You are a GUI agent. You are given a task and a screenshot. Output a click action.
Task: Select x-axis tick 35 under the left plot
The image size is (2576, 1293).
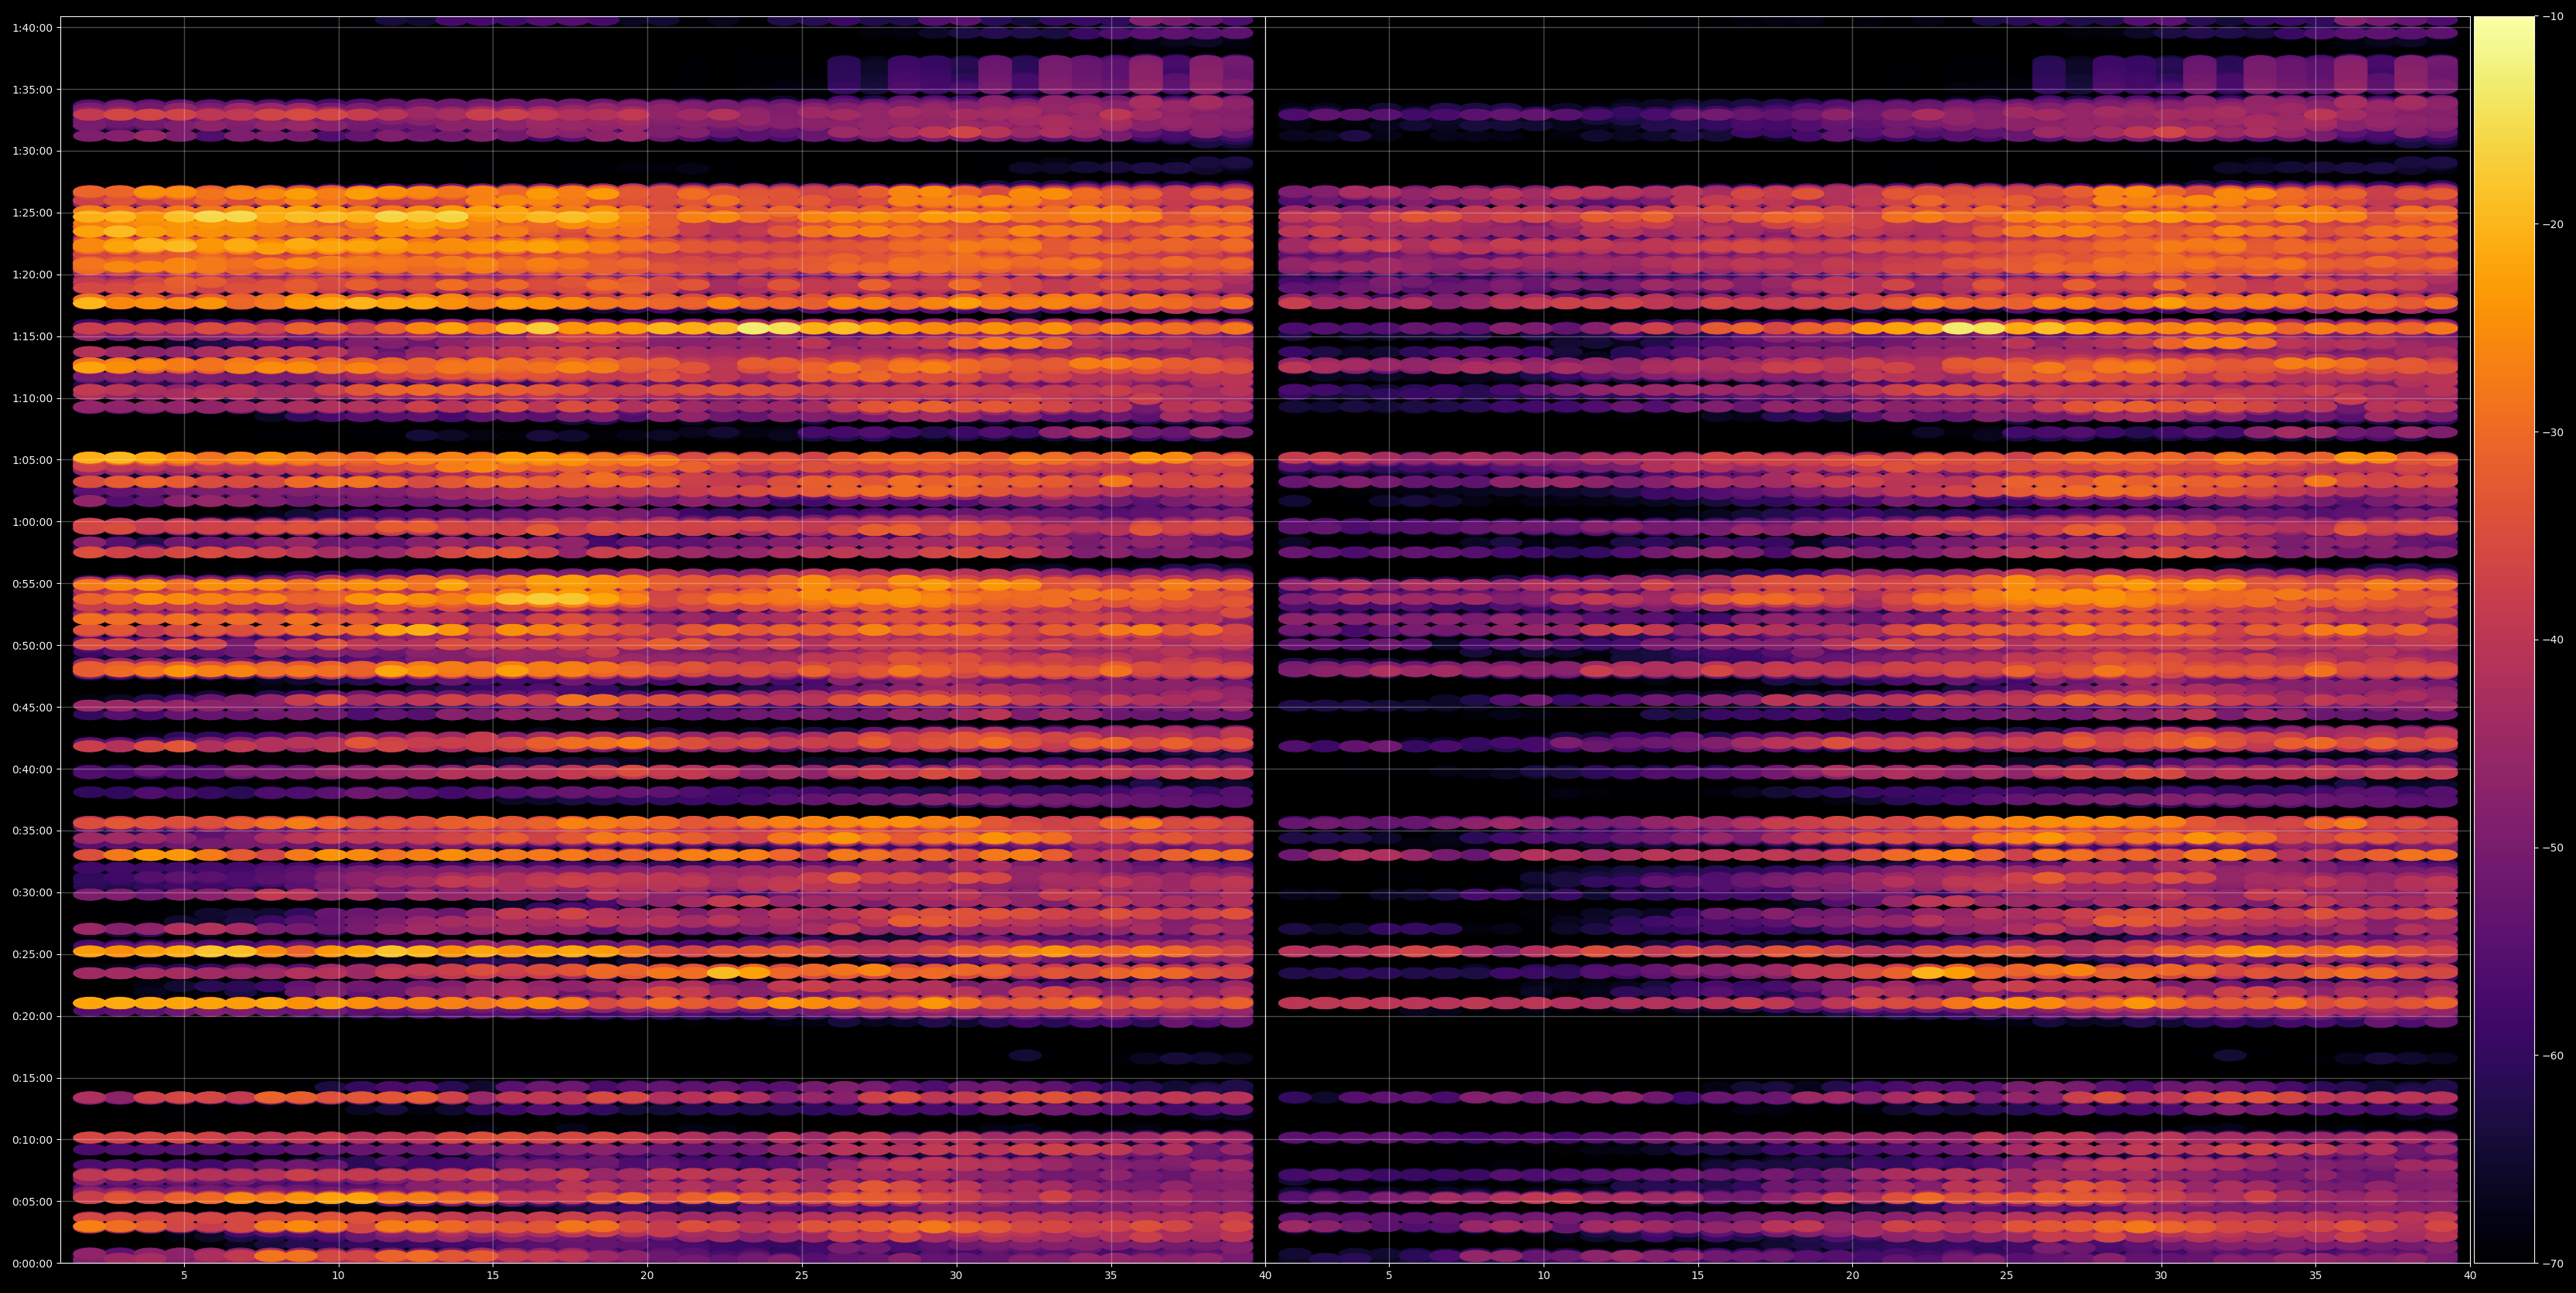tap(1111, 1276)
